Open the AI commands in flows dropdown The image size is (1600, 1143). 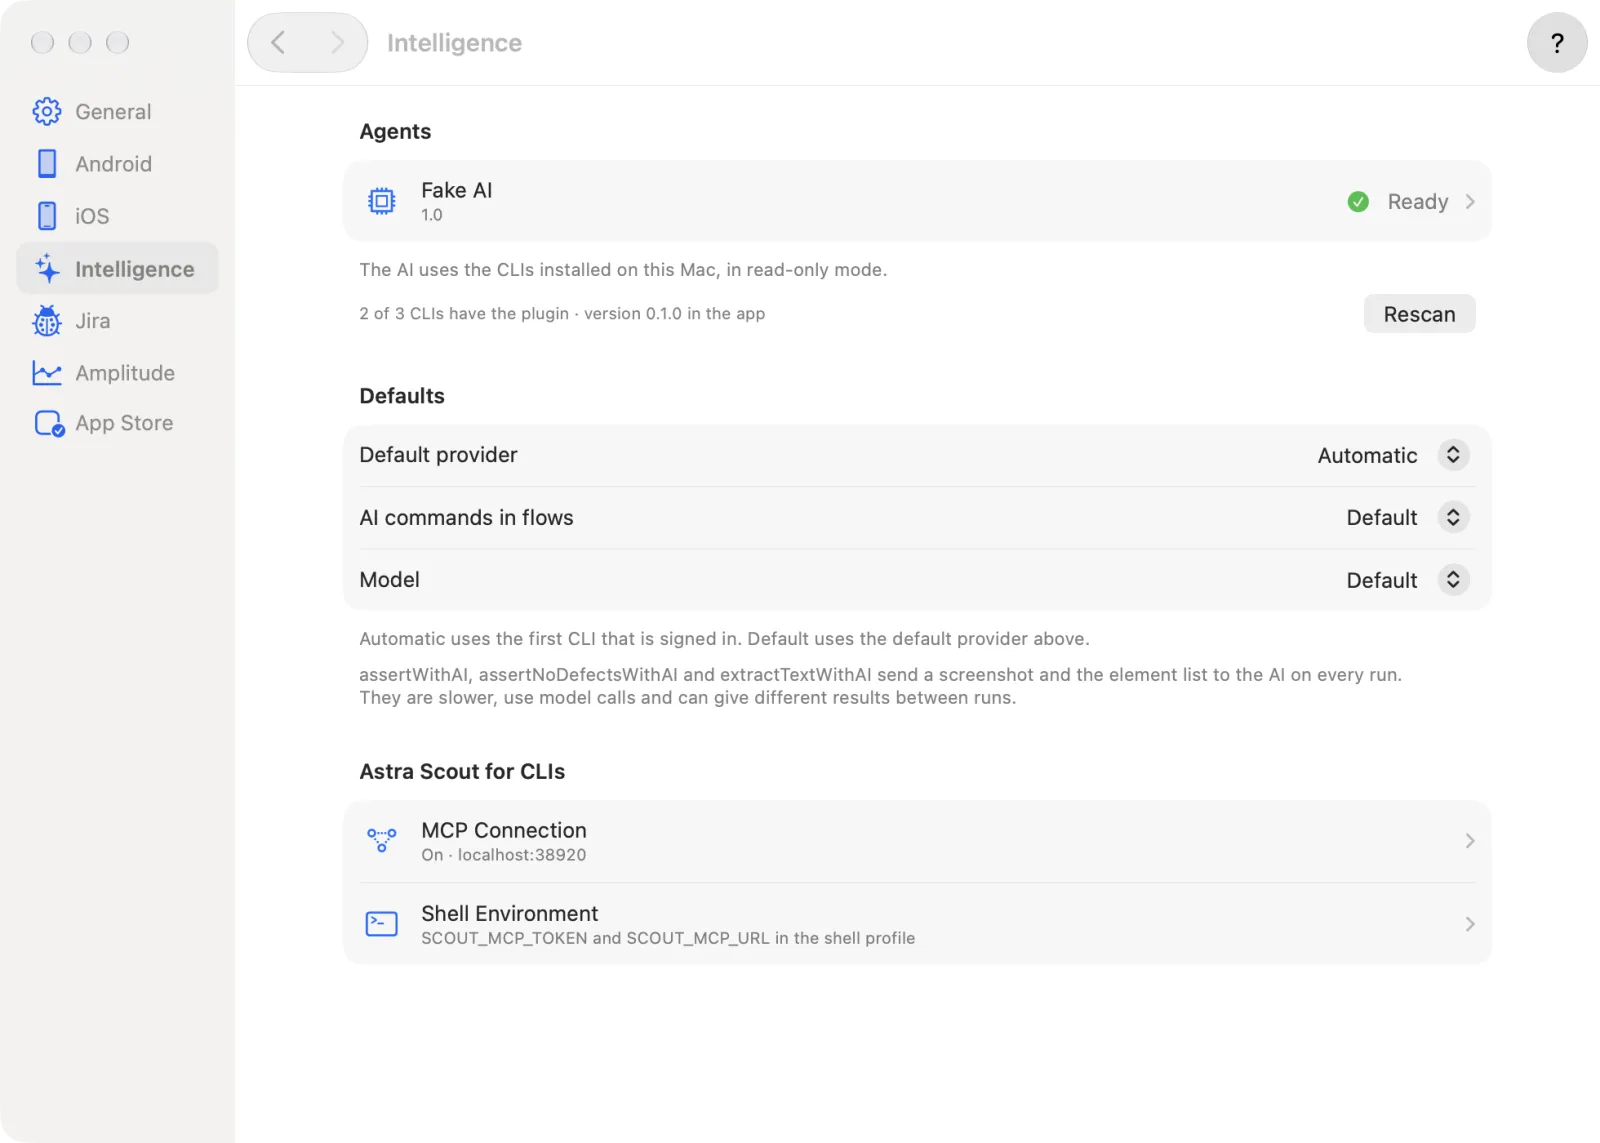tap(1453, 518)
